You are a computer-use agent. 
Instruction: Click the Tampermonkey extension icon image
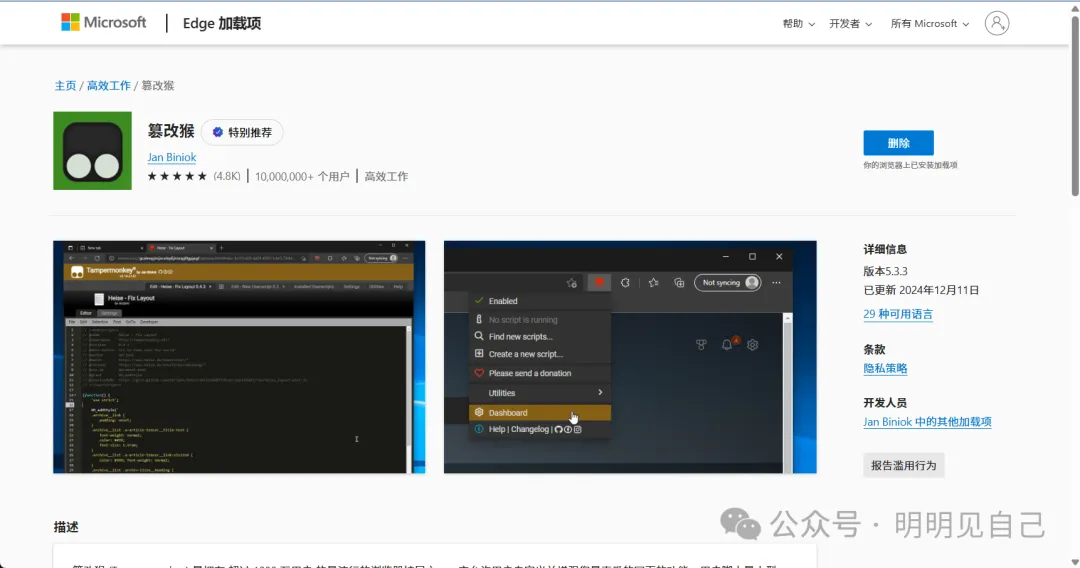[92, 151]
